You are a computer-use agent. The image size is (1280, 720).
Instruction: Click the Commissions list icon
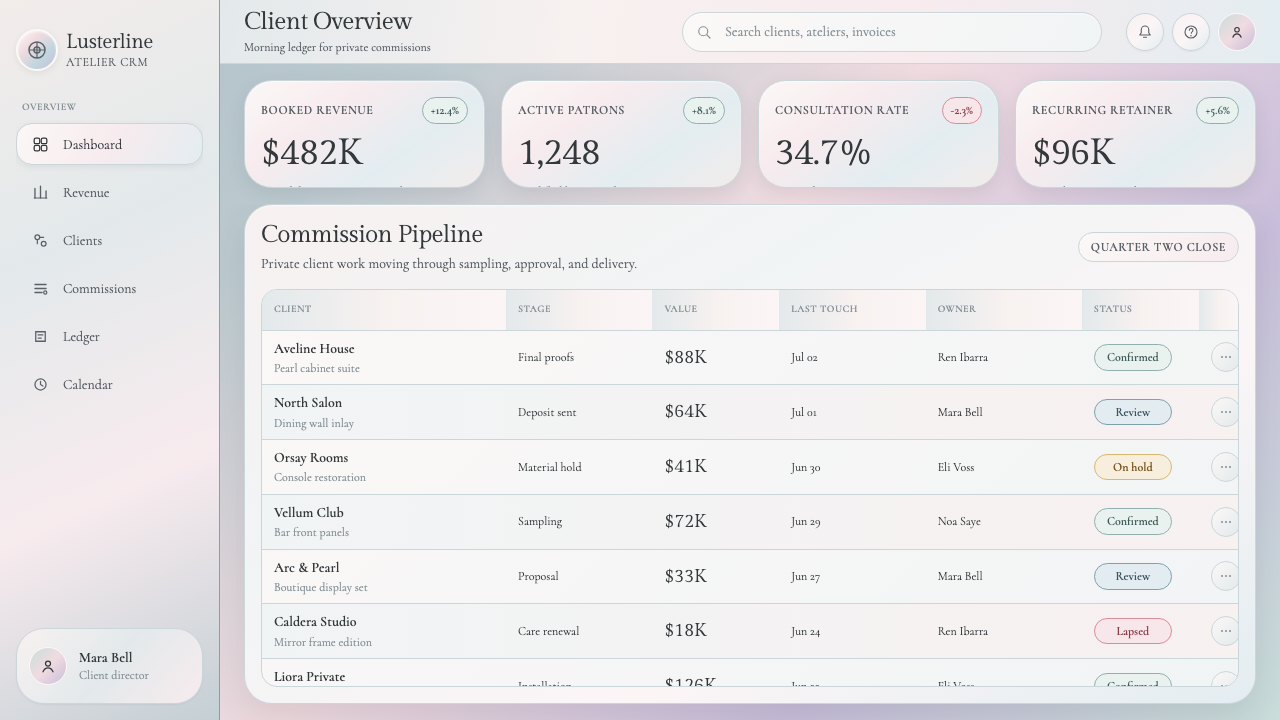pyautogui.click(x=40, y=289)
